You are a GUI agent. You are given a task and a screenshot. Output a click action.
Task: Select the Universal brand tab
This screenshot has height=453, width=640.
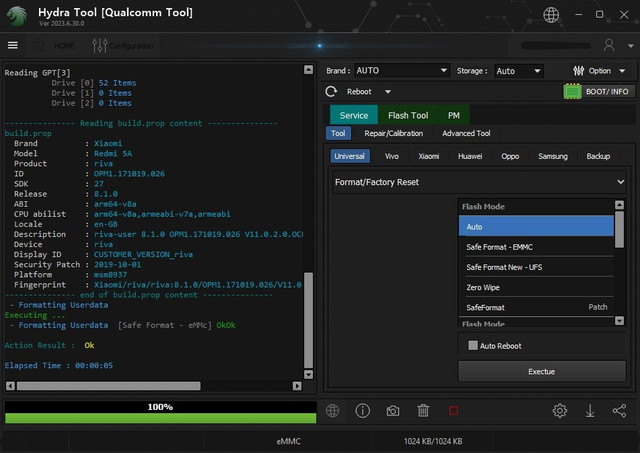tap(349, 156)
